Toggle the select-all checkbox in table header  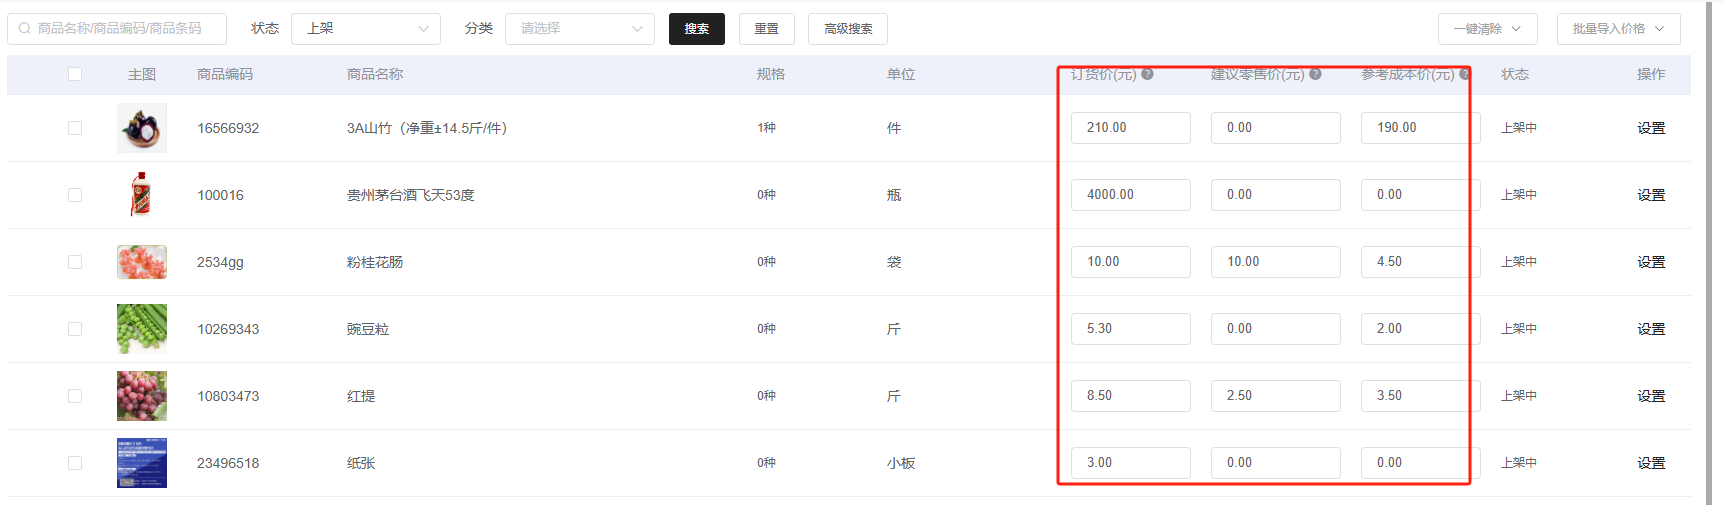(x=75, y=74)
